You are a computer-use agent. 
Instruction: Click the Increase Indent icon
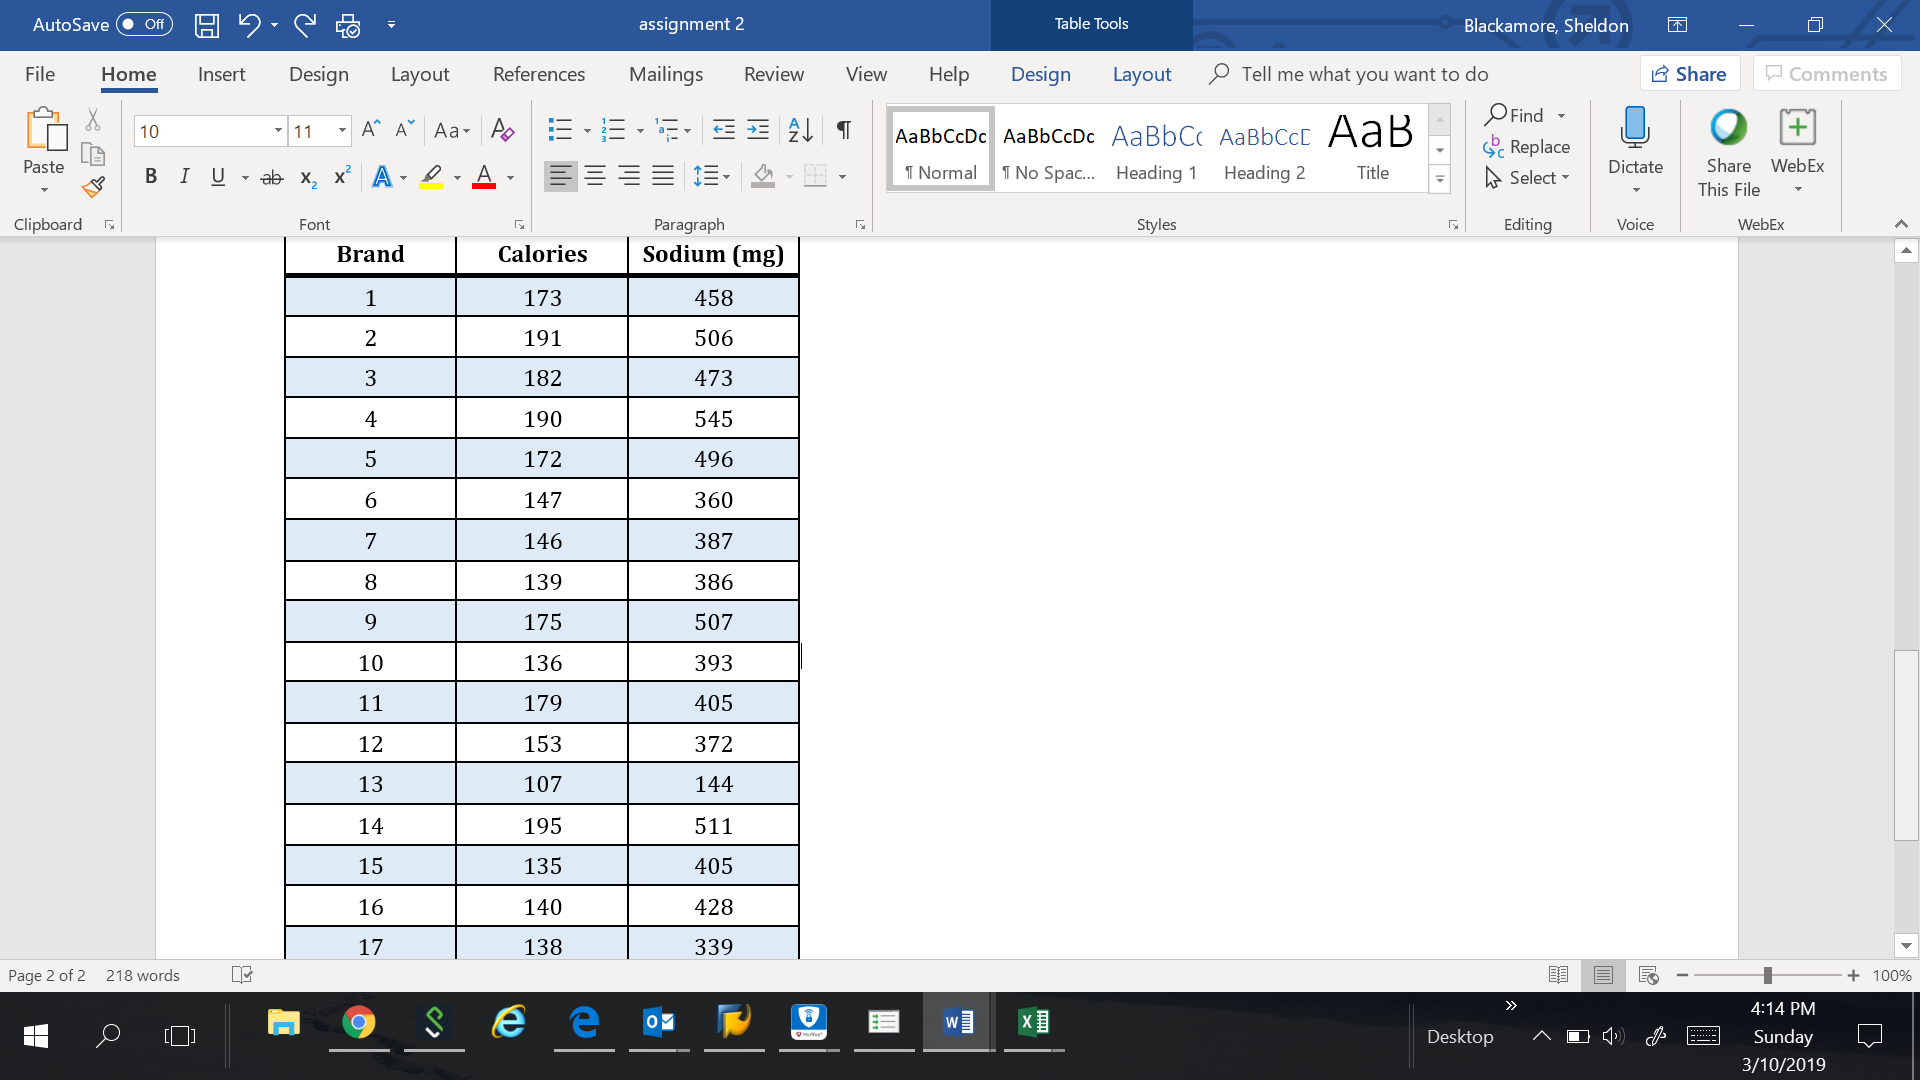(x=758, y=130)
